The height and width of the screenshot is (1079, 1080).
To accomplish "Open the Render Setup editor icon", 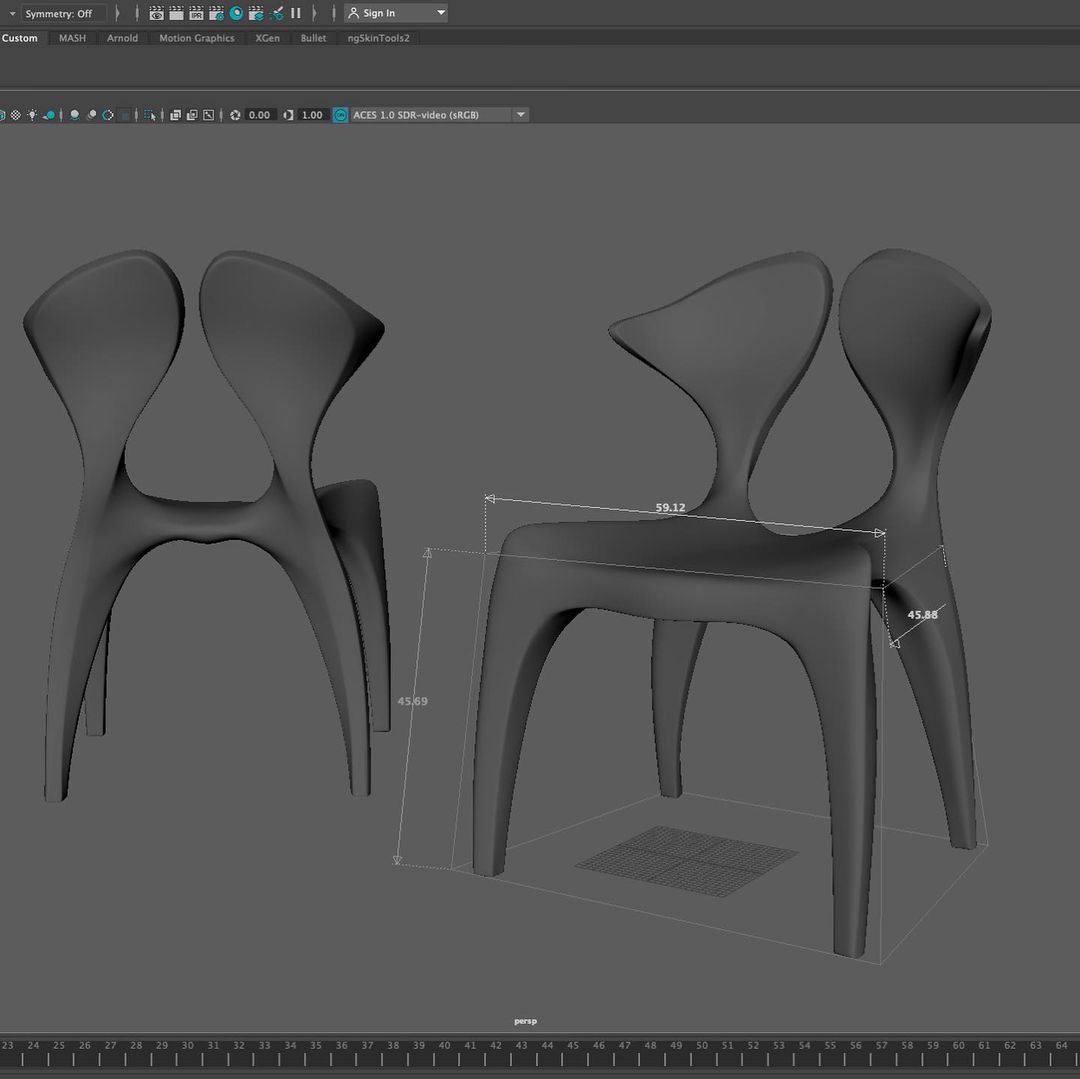I will coord(256,13).
